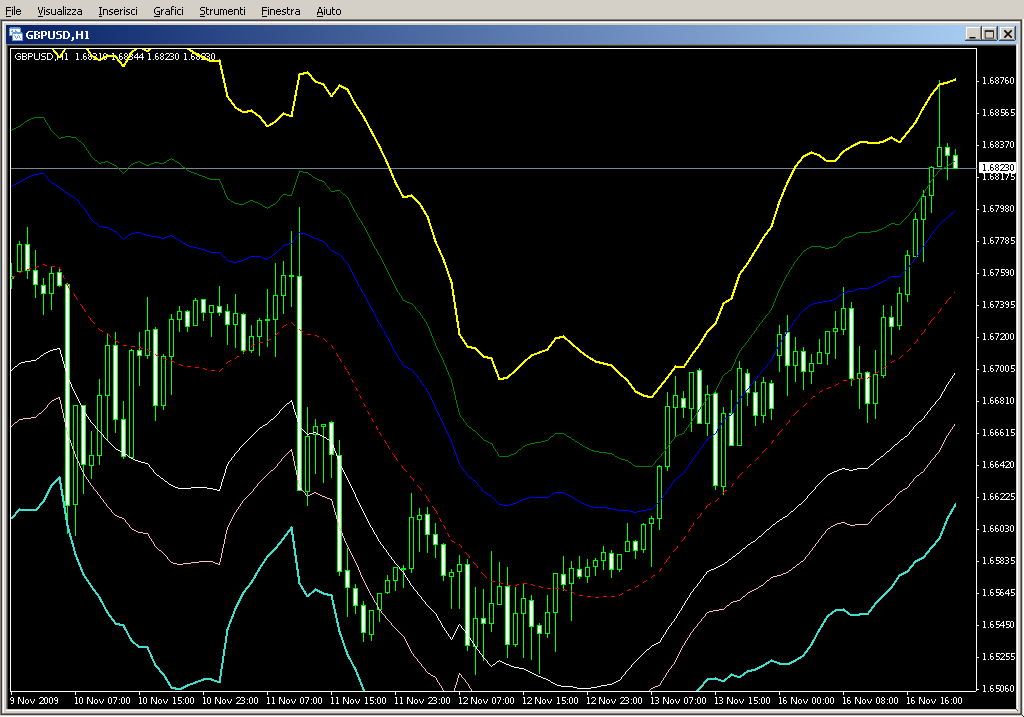Click the 10 Nov 23:00 time label

point(230,701)
